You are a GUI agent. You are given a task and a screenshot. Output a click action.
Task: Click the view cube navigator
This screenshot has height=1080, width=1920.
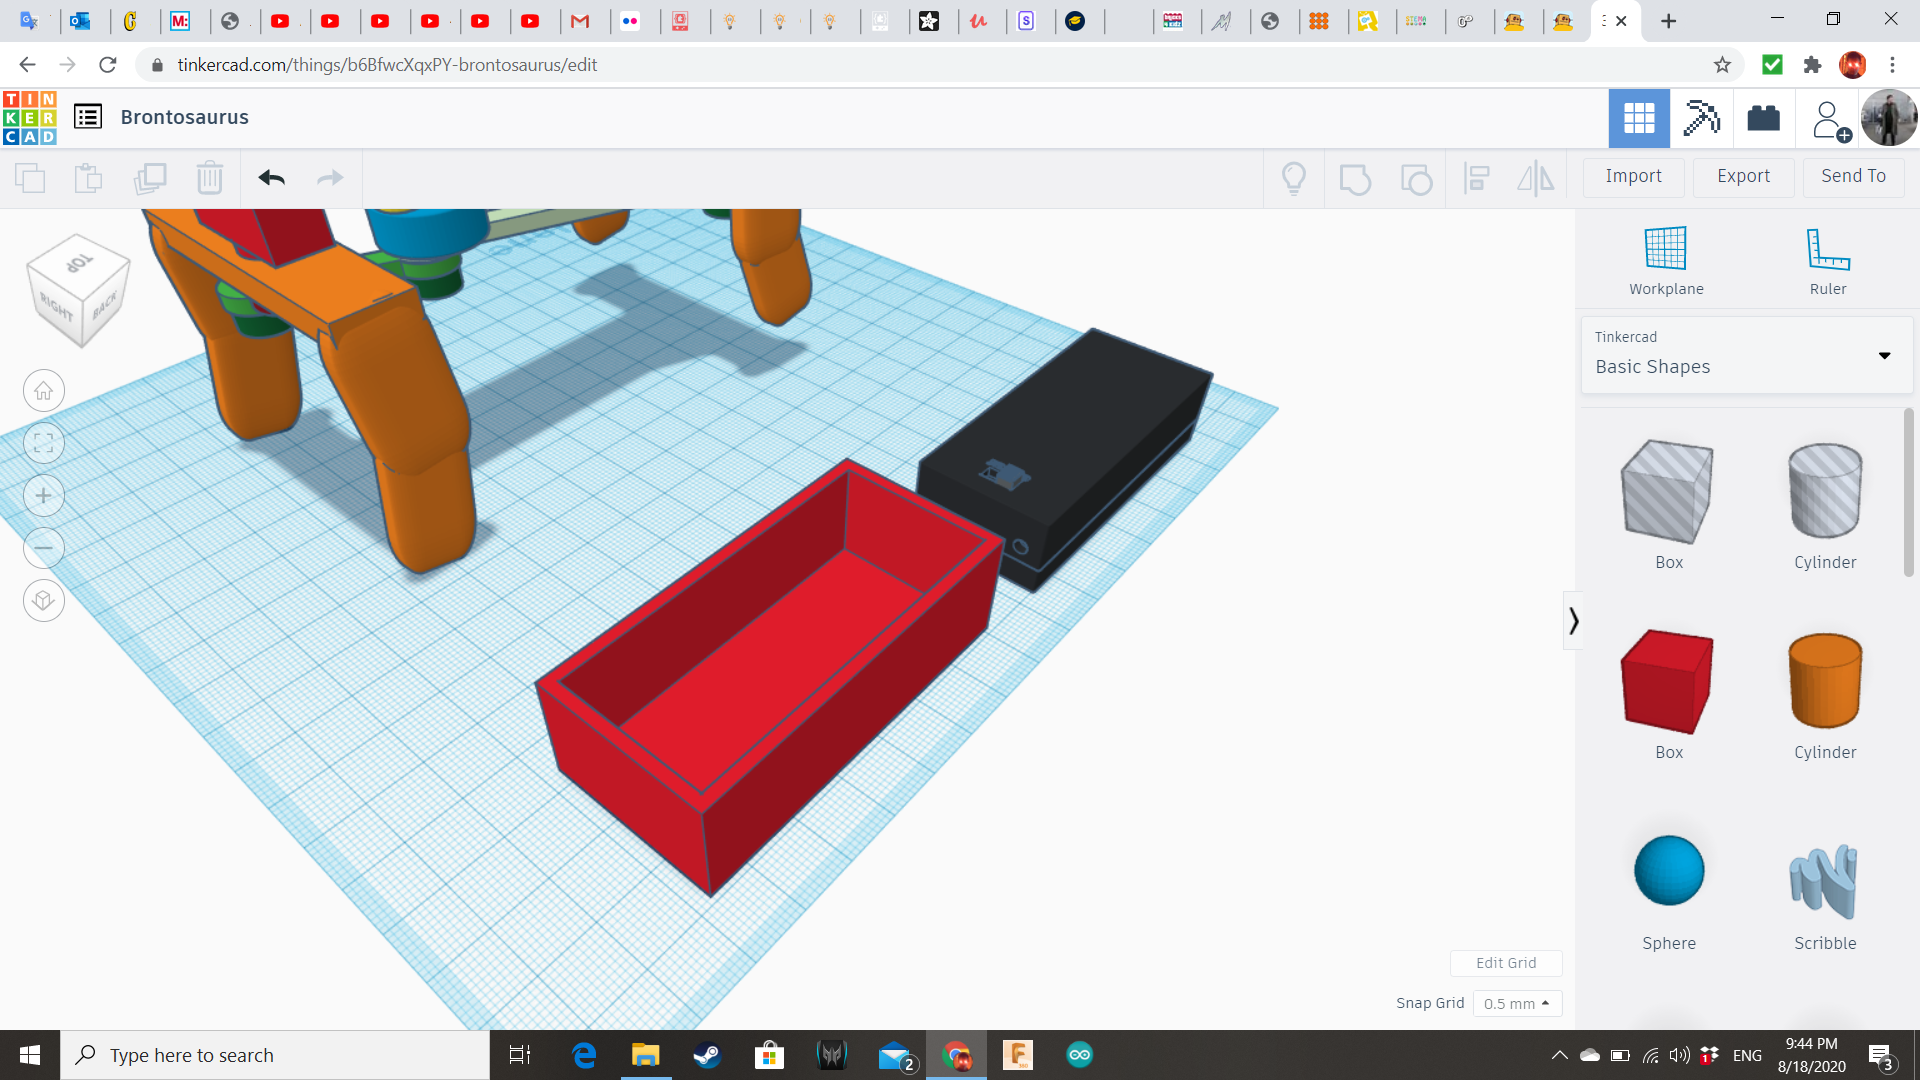(78, 290)
